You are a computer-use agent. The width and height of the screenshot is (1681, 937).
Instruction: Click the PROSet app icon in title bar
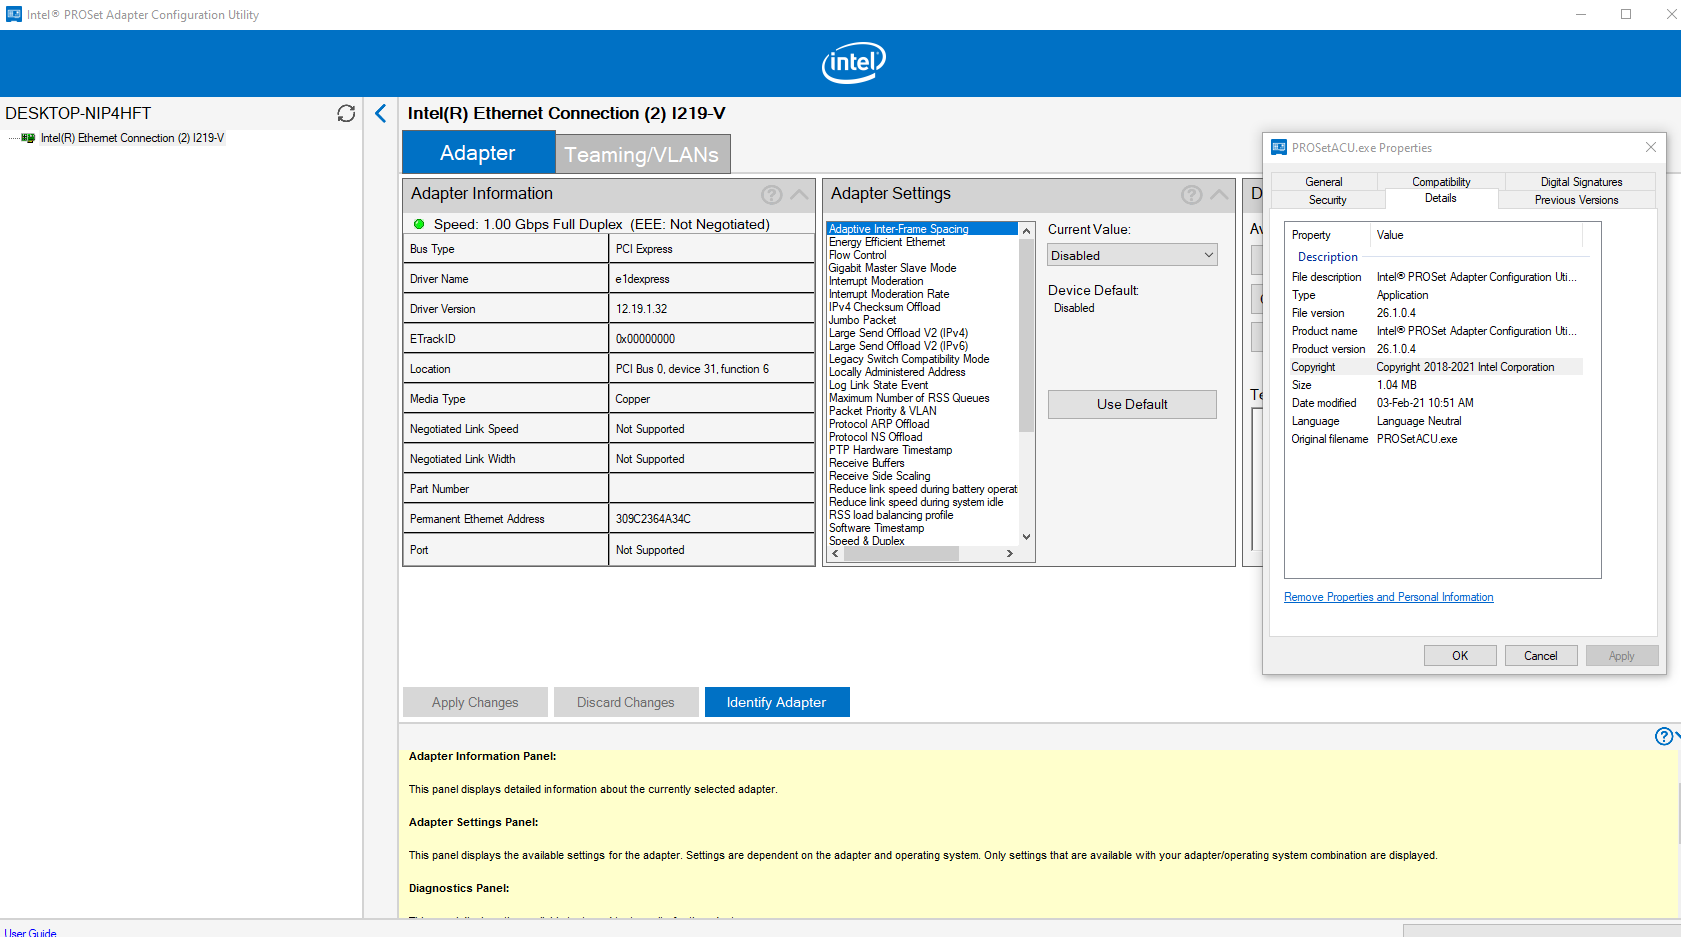(14, 14)
